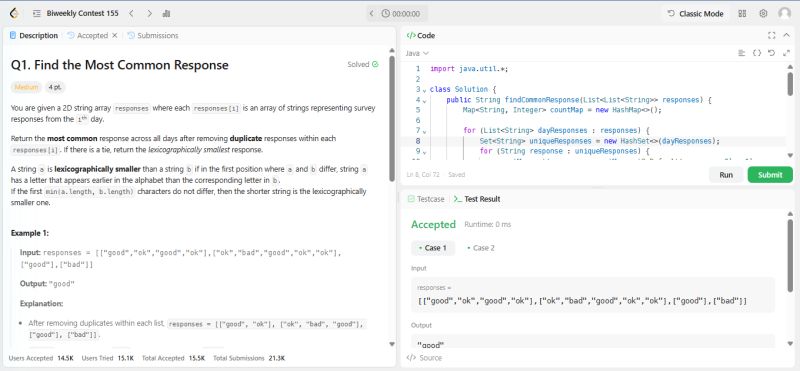Screen dimensions: 800x371
Task: Switch layout using the Classic Mode button
Action: tap(695, 14)
